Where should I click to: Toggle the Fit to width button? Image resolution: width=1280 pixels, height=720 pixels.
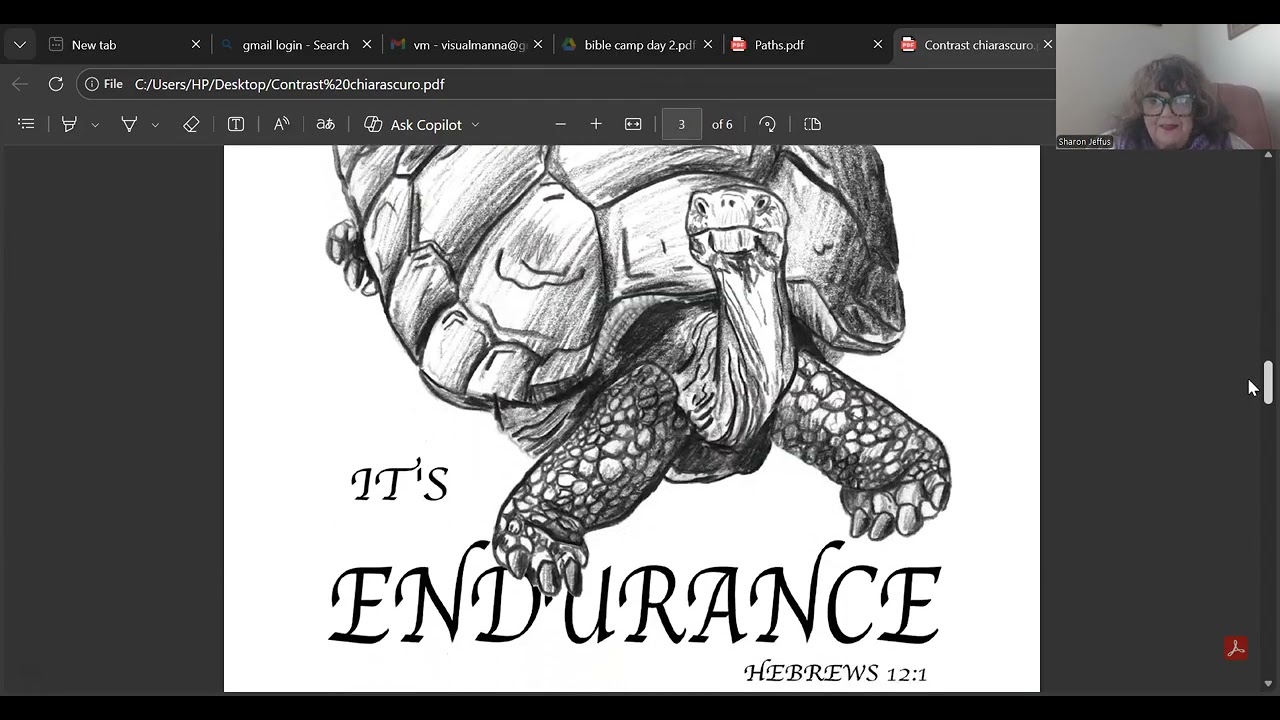point(633,124)
